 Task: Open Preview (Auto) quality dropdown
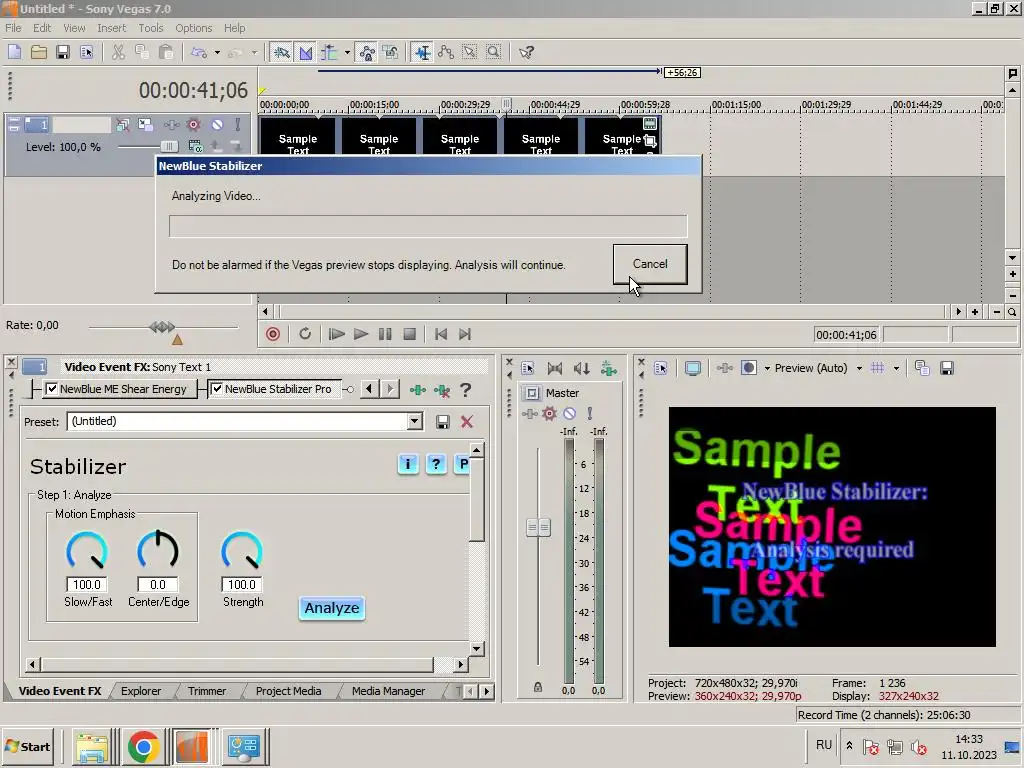pos(859,368)
